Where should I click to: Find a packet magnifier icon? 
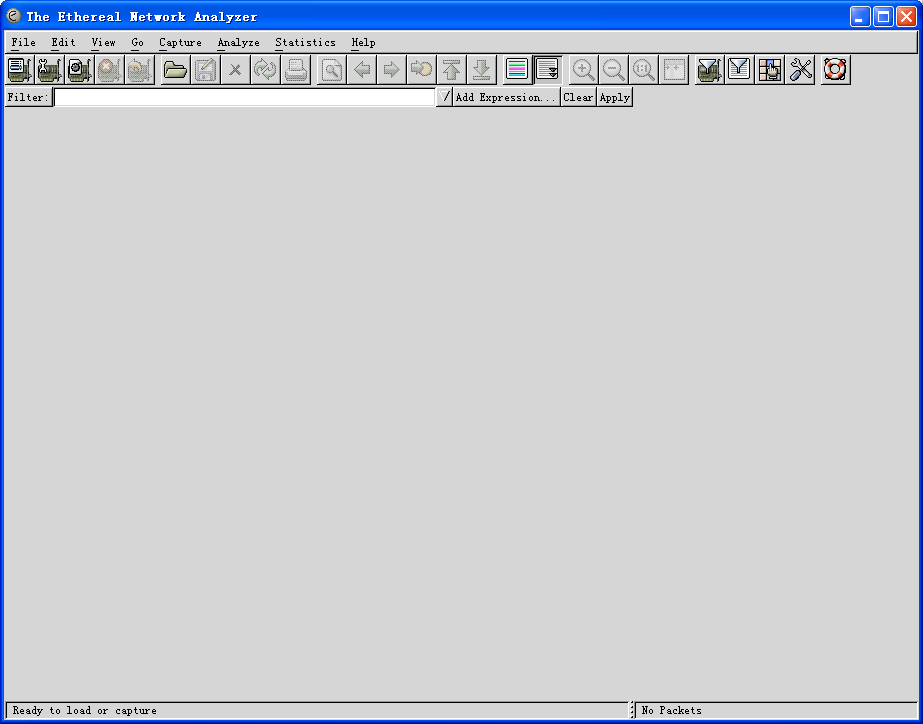coord(331,70)
